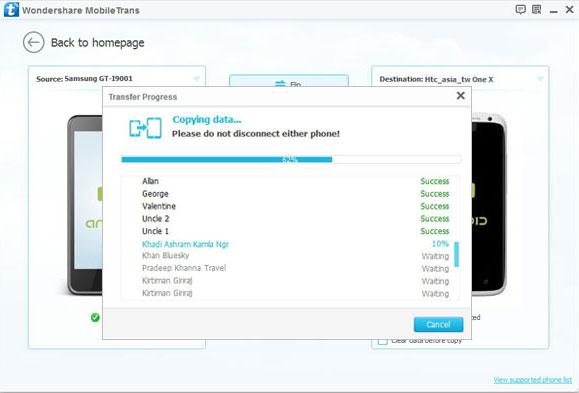Click Destination: Htc_asia_tw One X label
The height and width of the screenshot is (393, 579).
pyautogui.click(x=436, y=79)
